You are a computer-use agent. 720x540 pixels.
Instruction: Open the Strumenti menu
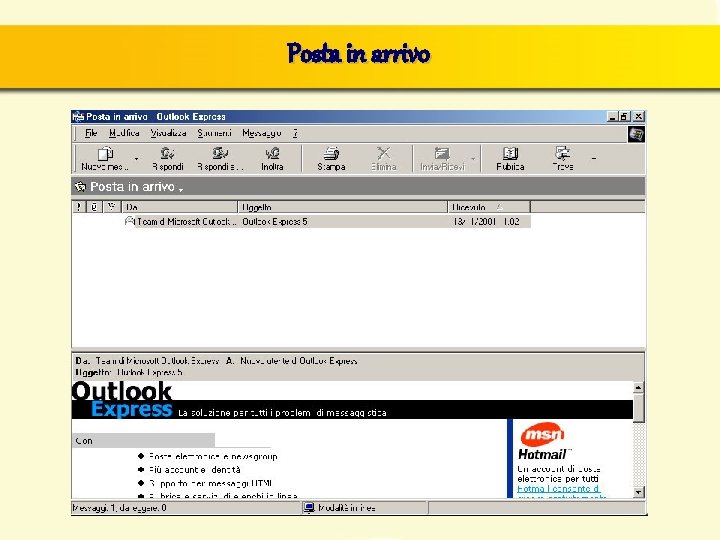[214, 133]
